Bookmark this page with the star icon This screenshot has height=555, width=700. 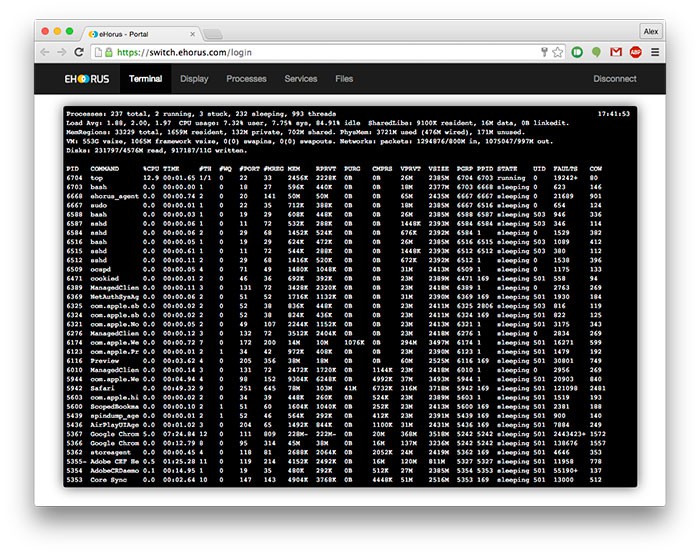[558, 52]
